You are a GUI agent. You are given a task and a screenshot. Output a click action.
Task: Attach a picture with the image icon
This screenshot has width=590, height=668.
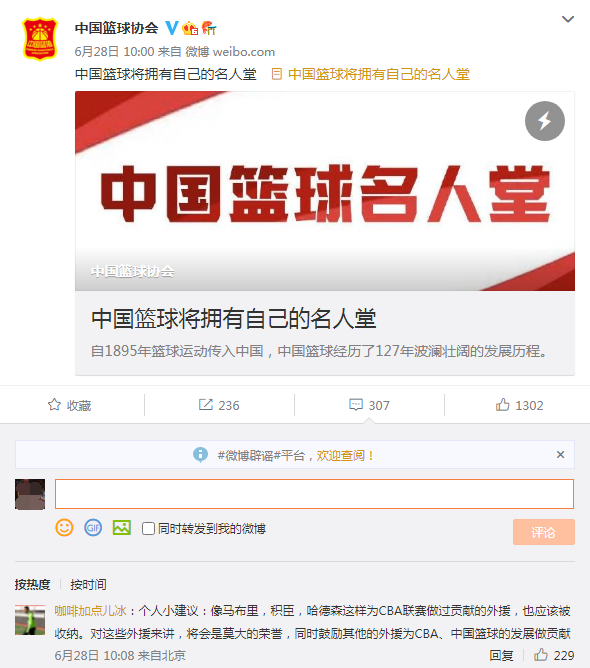(x=121, y=528)
